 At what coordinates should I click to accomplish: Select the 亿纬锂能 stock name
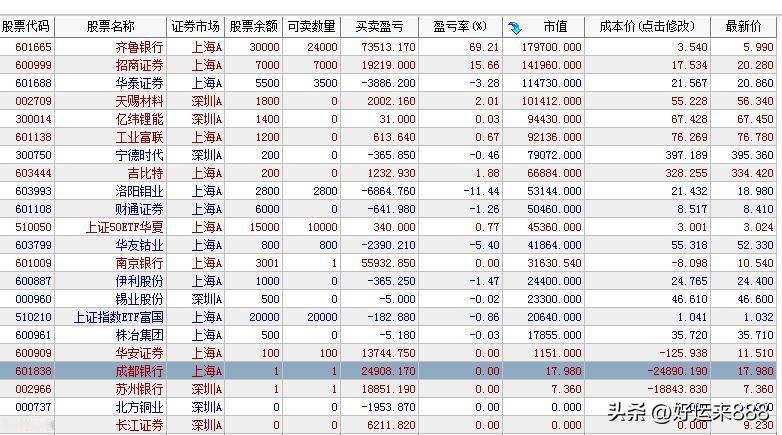(139, 119)
